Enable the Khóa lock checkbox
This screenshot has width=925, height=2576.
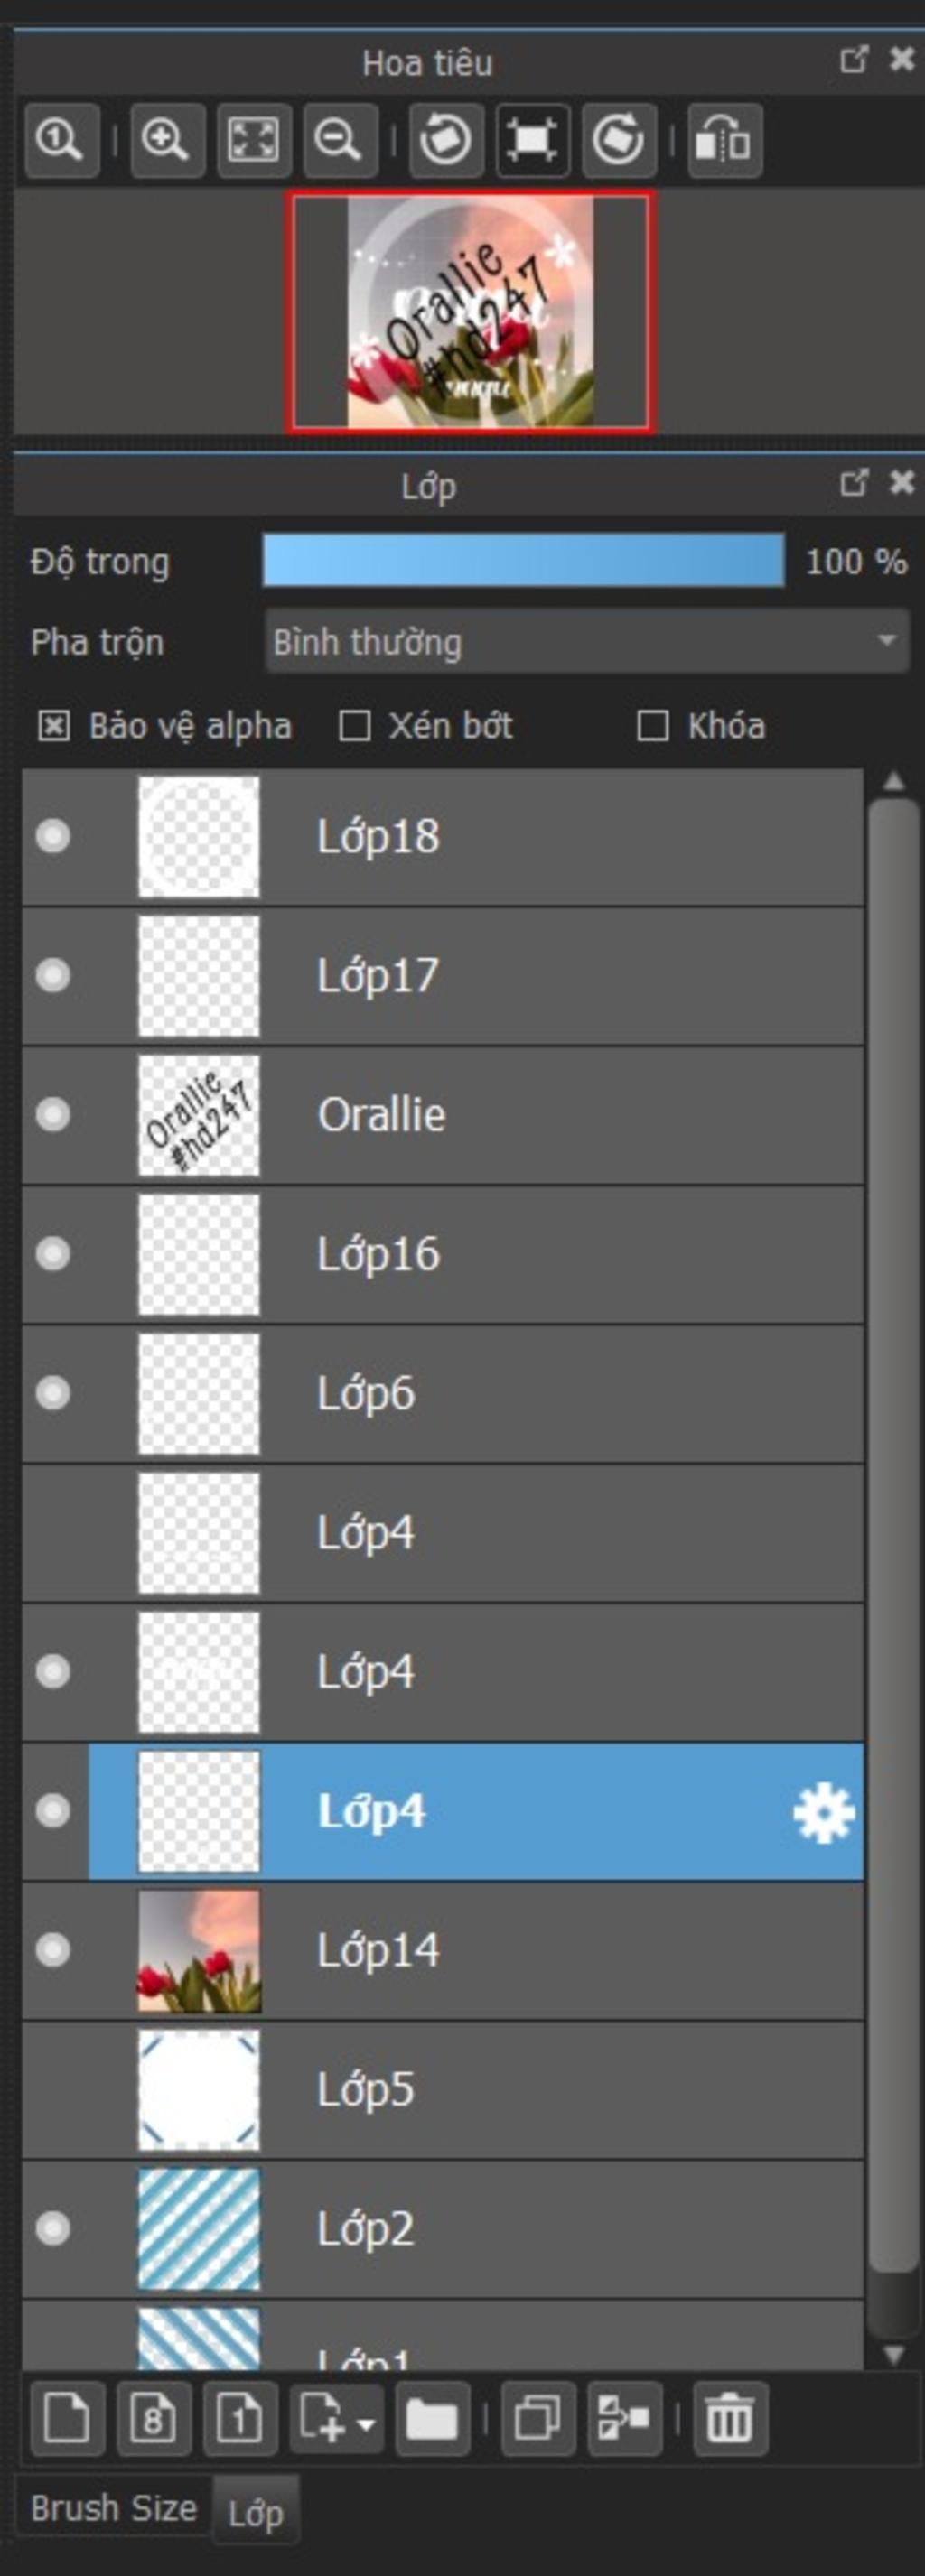652,726
